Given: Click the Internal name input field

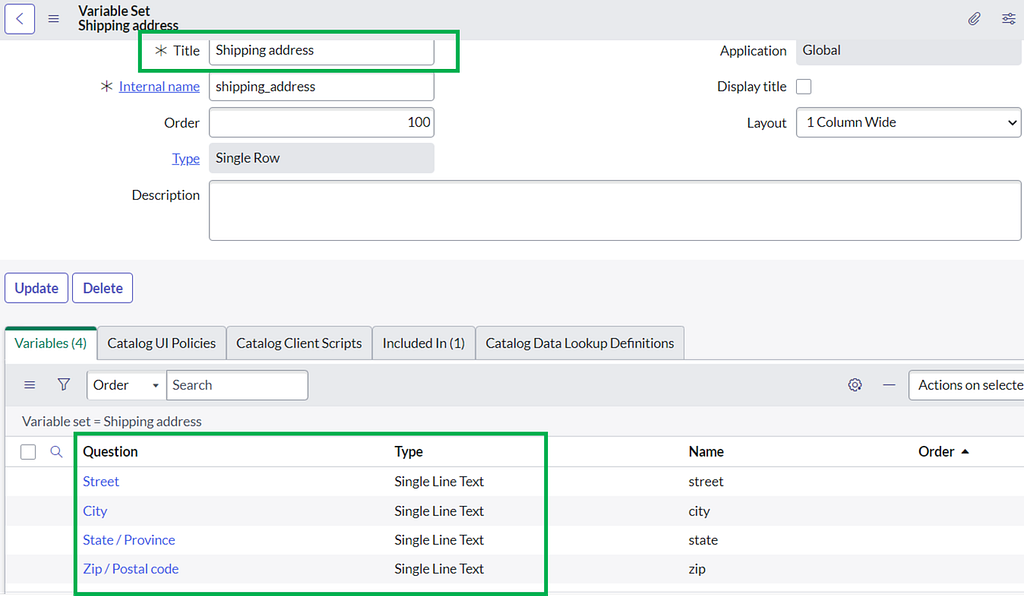Looking at the screenshot, I should (x=321, y=87).
